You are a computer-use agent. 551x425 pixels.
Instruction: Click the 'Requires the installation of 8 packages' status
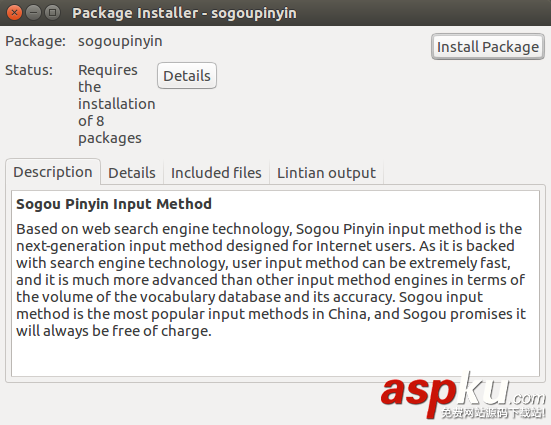pos(116,104)
